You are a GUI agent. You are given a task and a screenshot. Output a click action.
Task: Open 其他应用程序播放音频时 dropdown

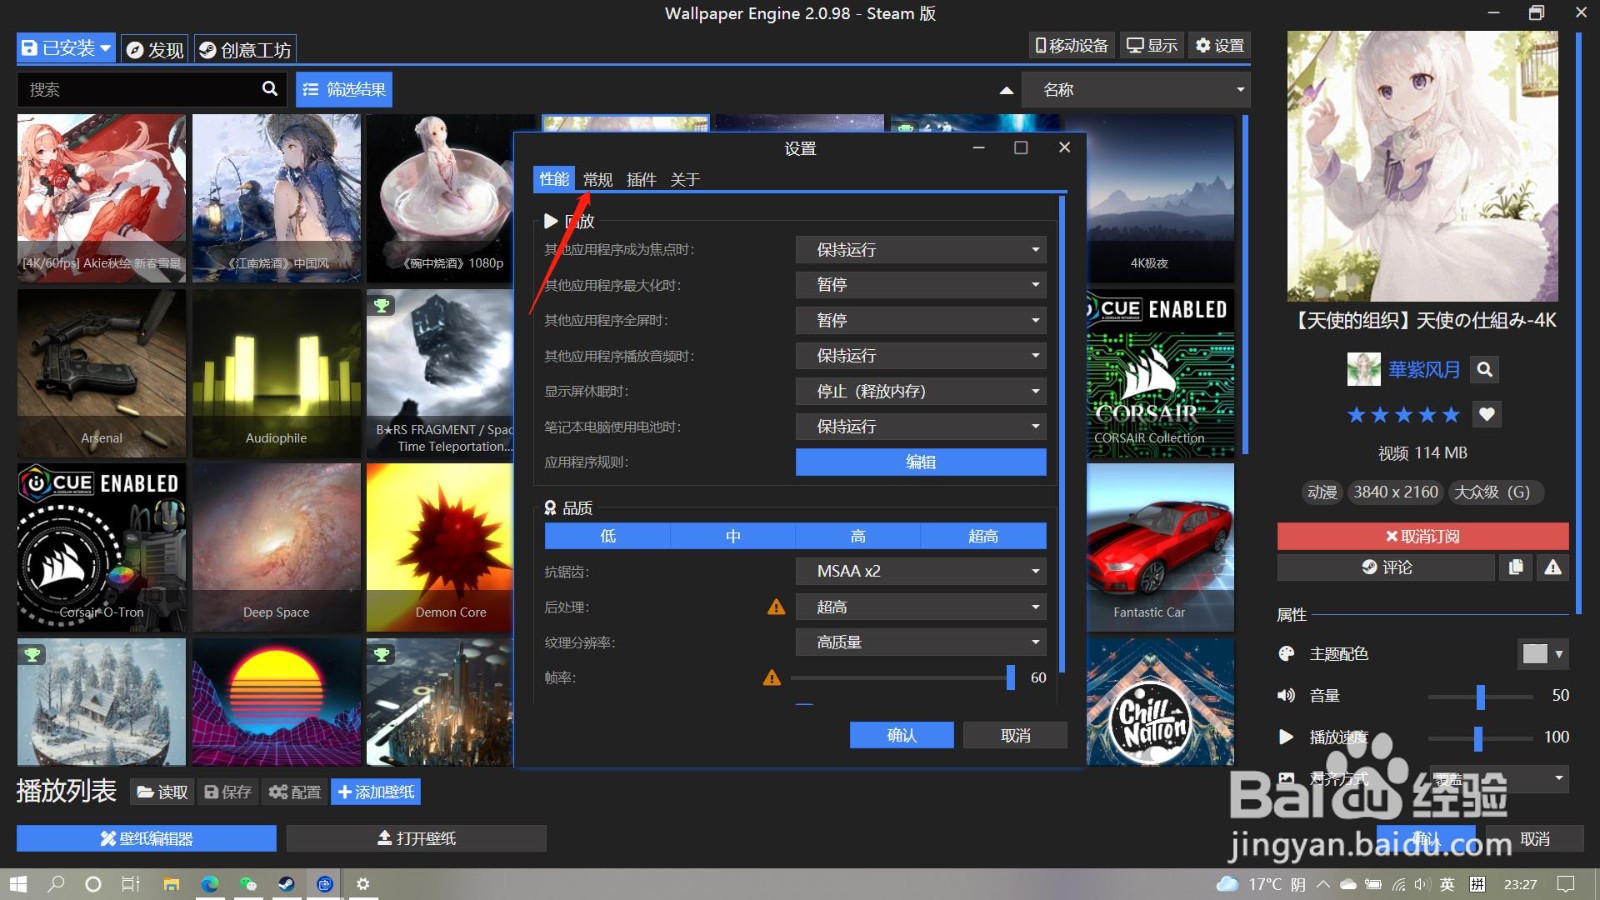click(921, 356)
